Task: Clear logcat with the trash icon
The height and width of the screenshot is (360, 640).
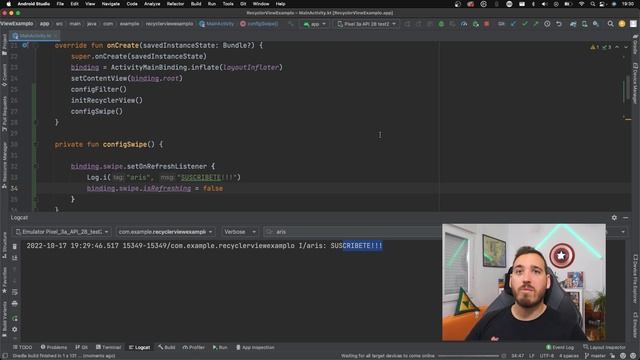Action: [15, 246]
